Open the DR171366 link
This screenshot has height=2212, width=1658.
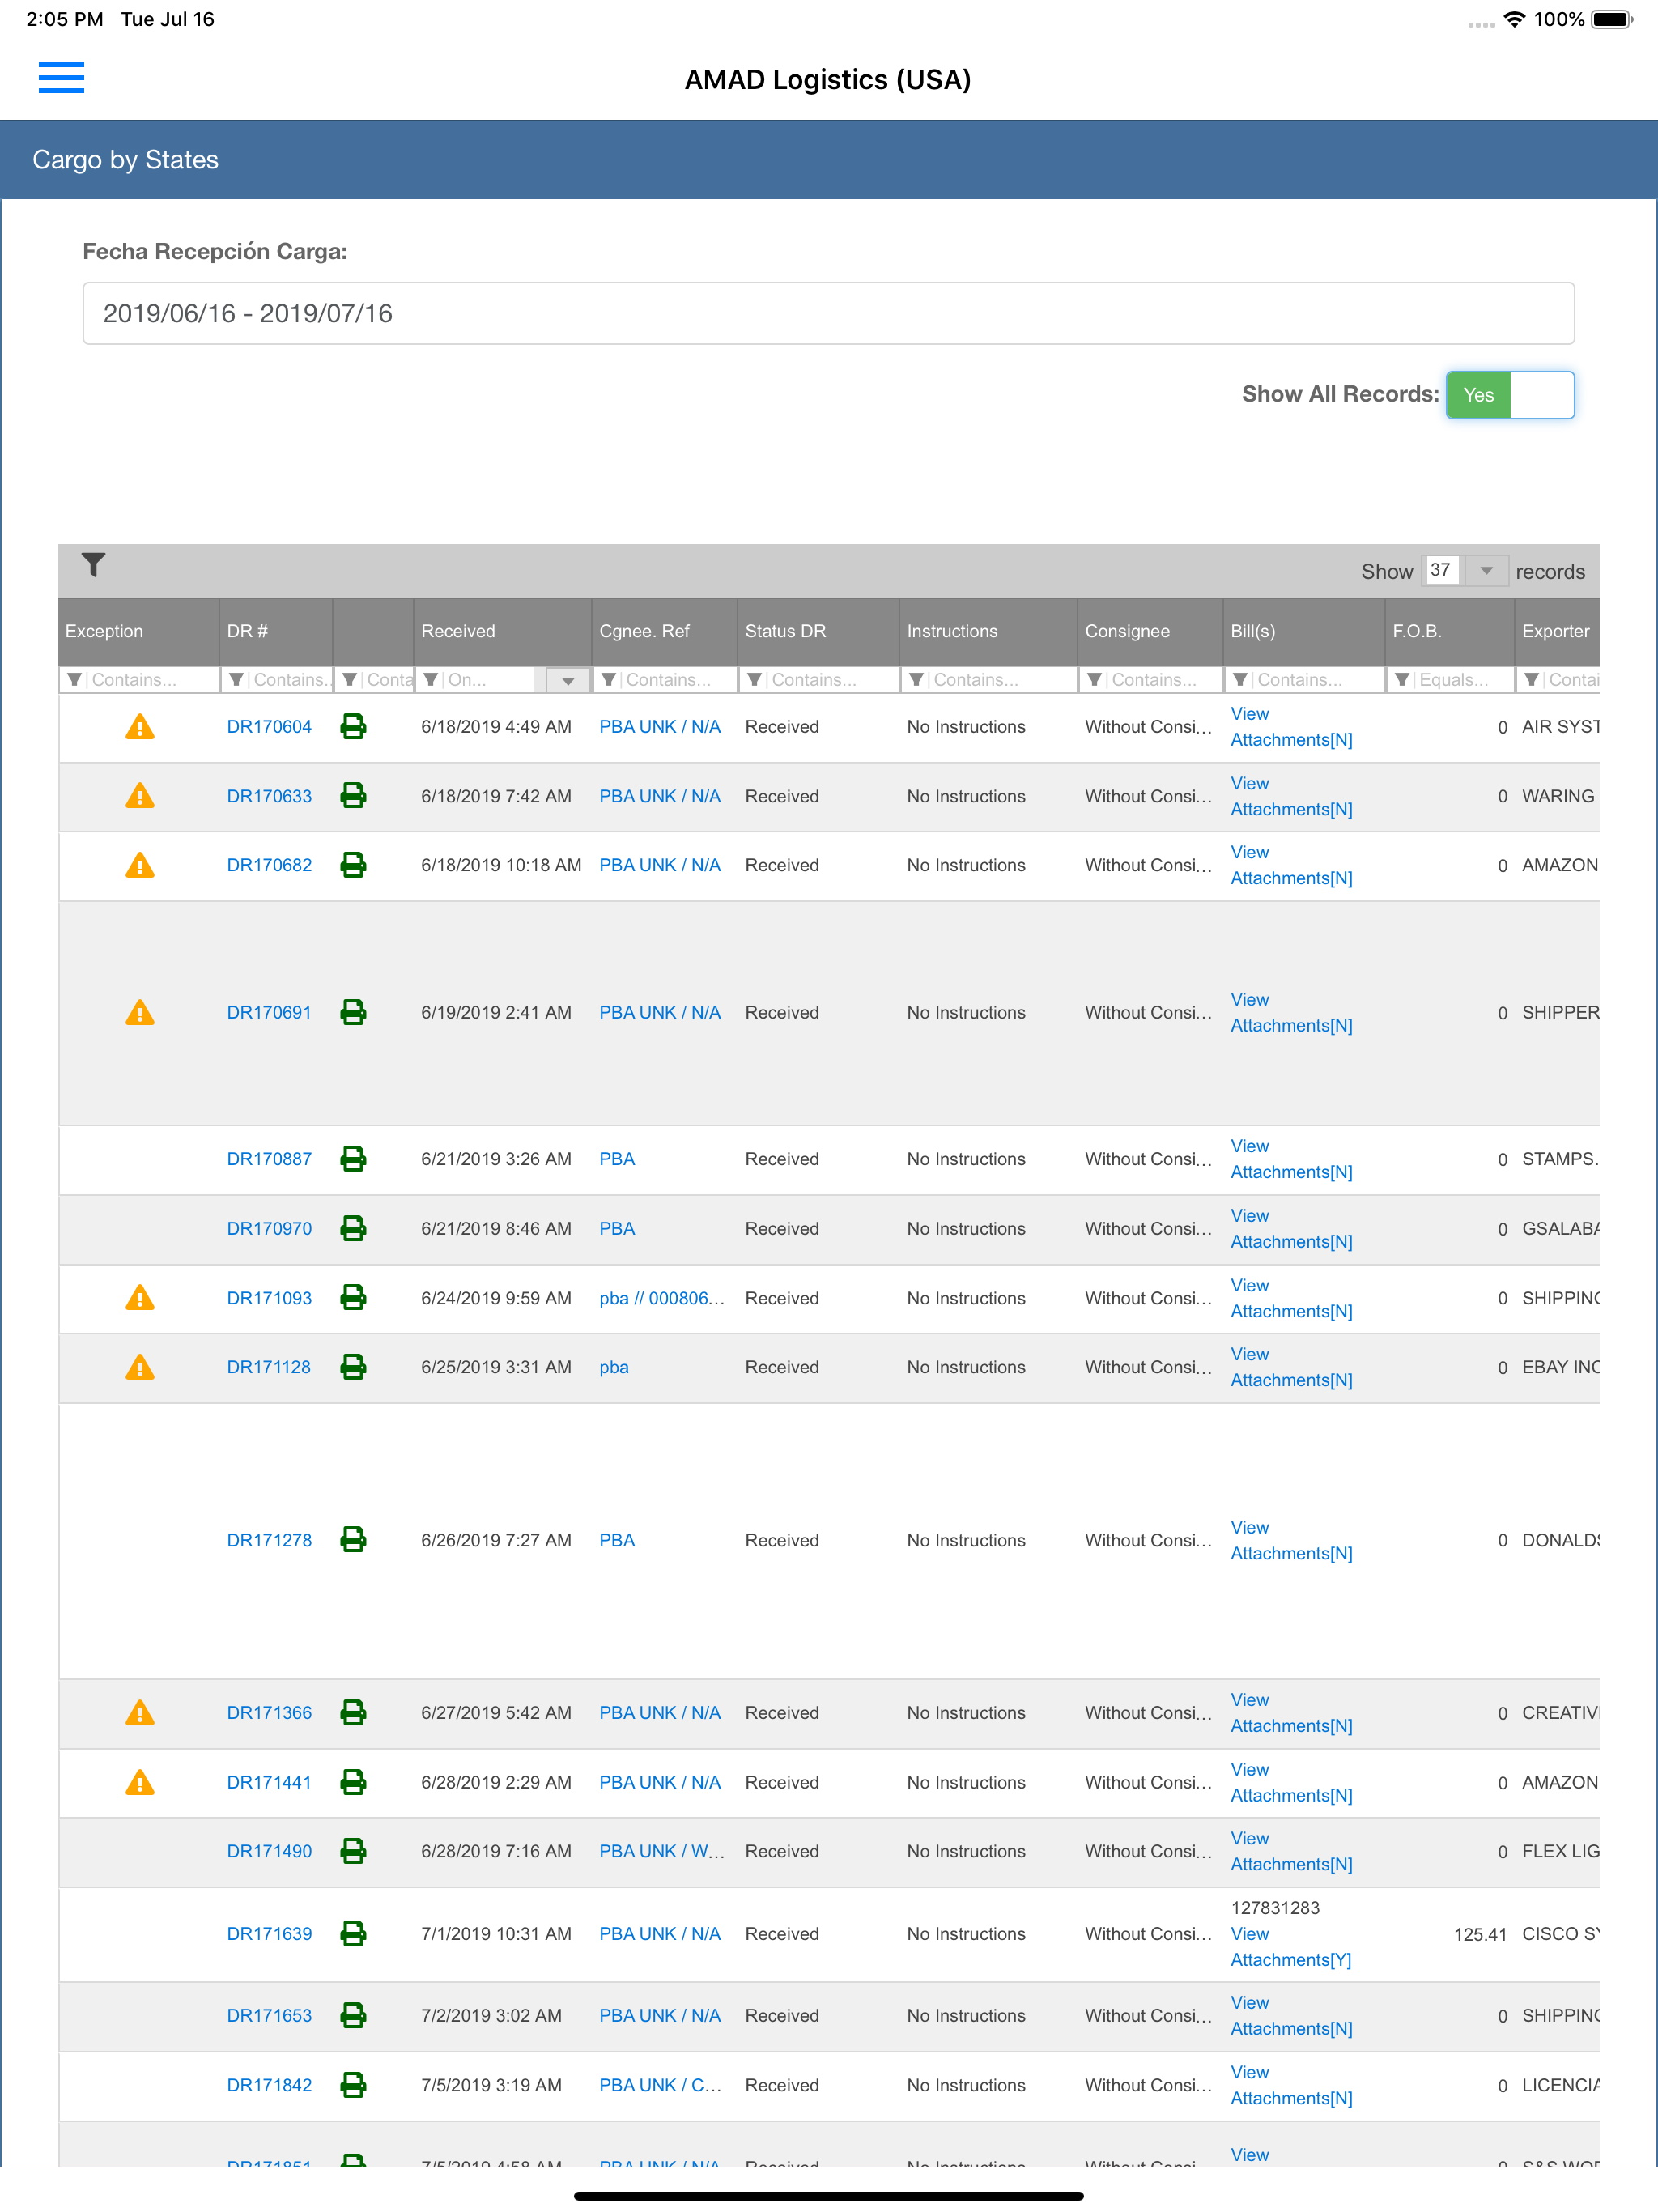(x=269, y=1713)
